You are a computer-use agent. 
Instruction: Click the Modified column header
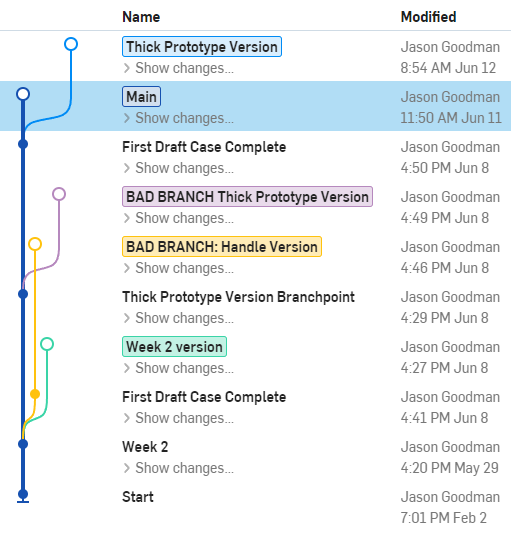pyautogui.click(x=428, y=17)
